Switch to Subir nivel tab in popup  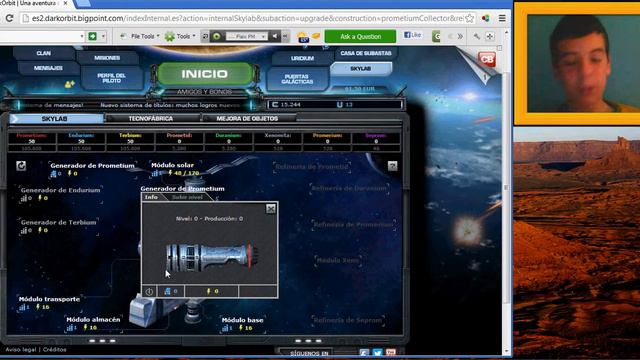point(187,197)
